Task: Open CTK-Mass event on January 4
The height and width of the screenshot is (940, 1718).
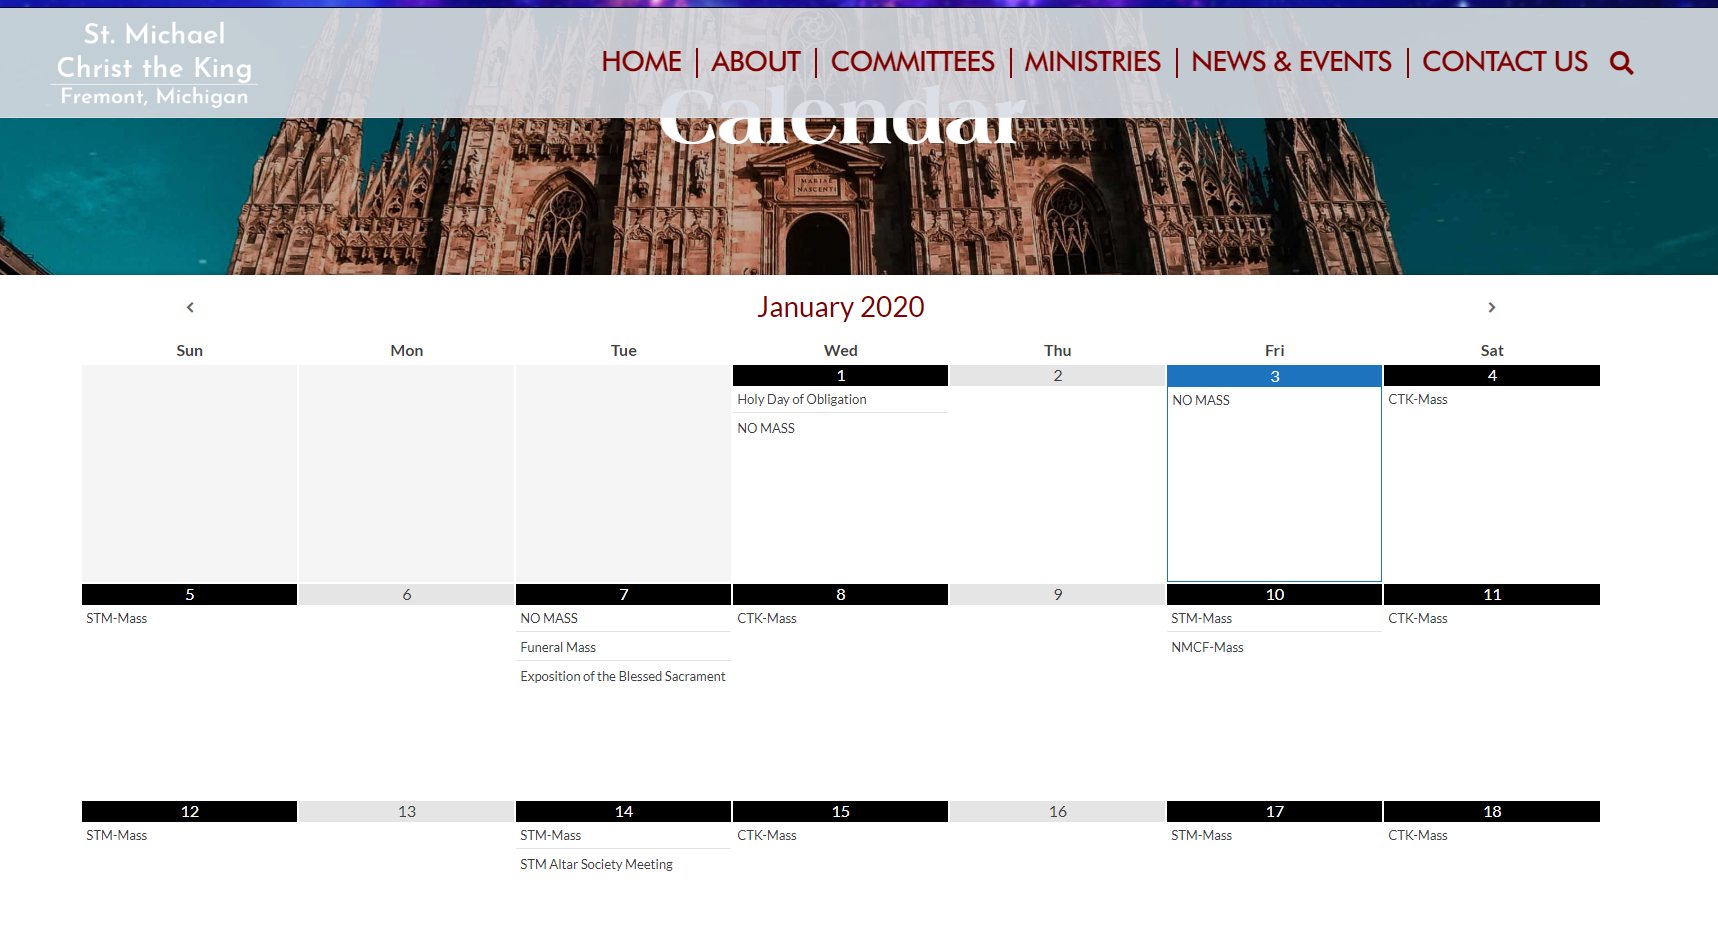Action: (1417, 399)
